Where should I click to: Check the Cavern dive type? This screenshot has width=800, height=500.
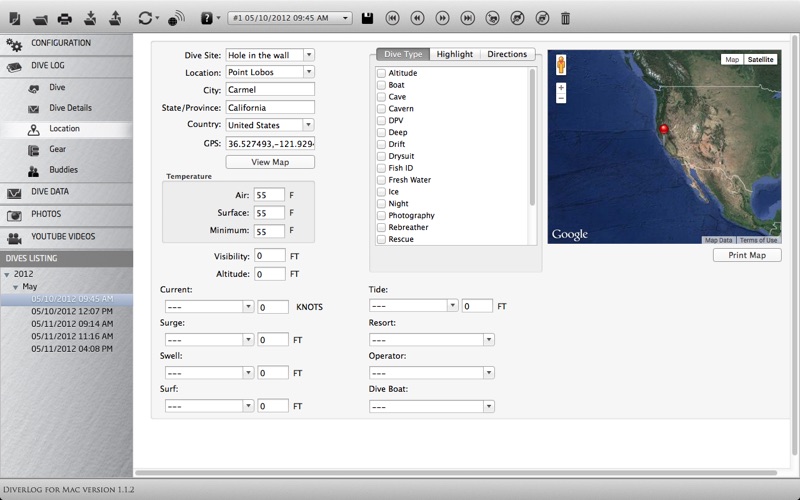pyautogui.click(x=381, y=109)
